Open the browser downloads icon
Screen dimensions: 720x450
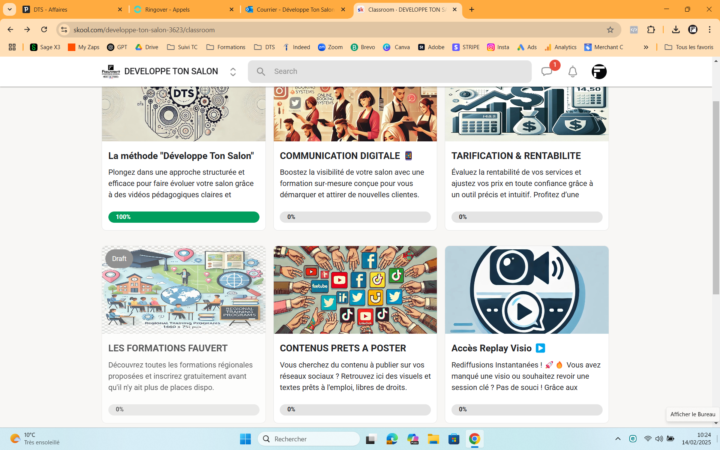point(675,29)
